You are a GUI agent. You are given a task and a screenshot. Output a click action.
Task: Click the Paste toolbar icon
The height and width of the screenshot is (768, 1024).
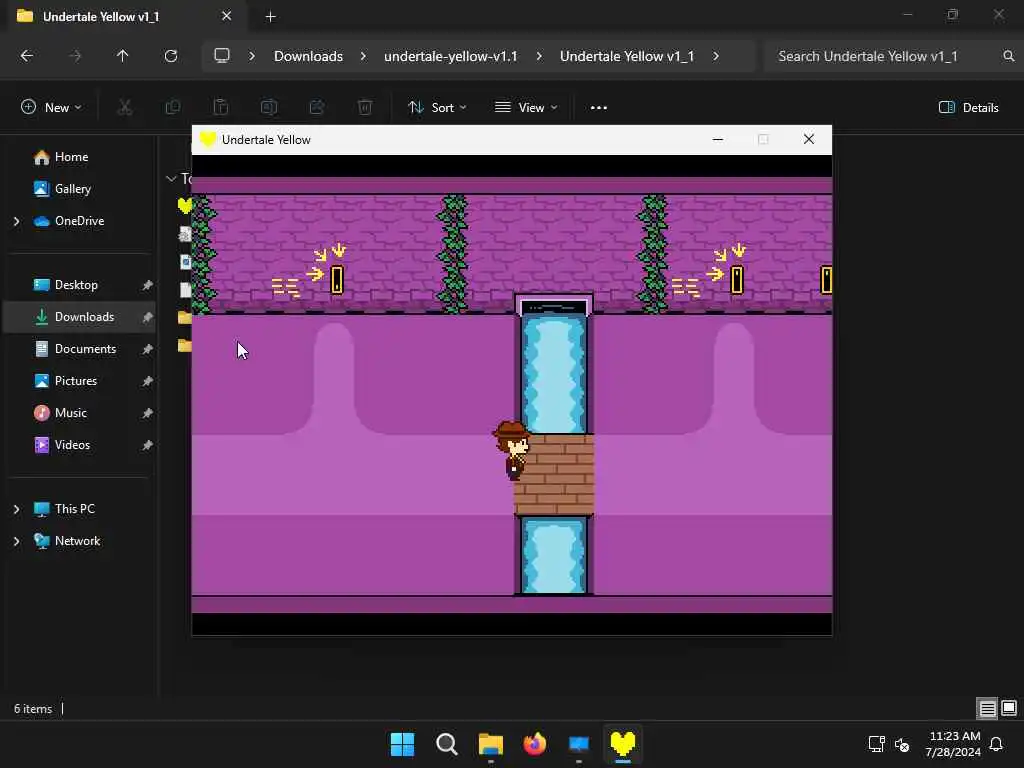tap(221, 107)
